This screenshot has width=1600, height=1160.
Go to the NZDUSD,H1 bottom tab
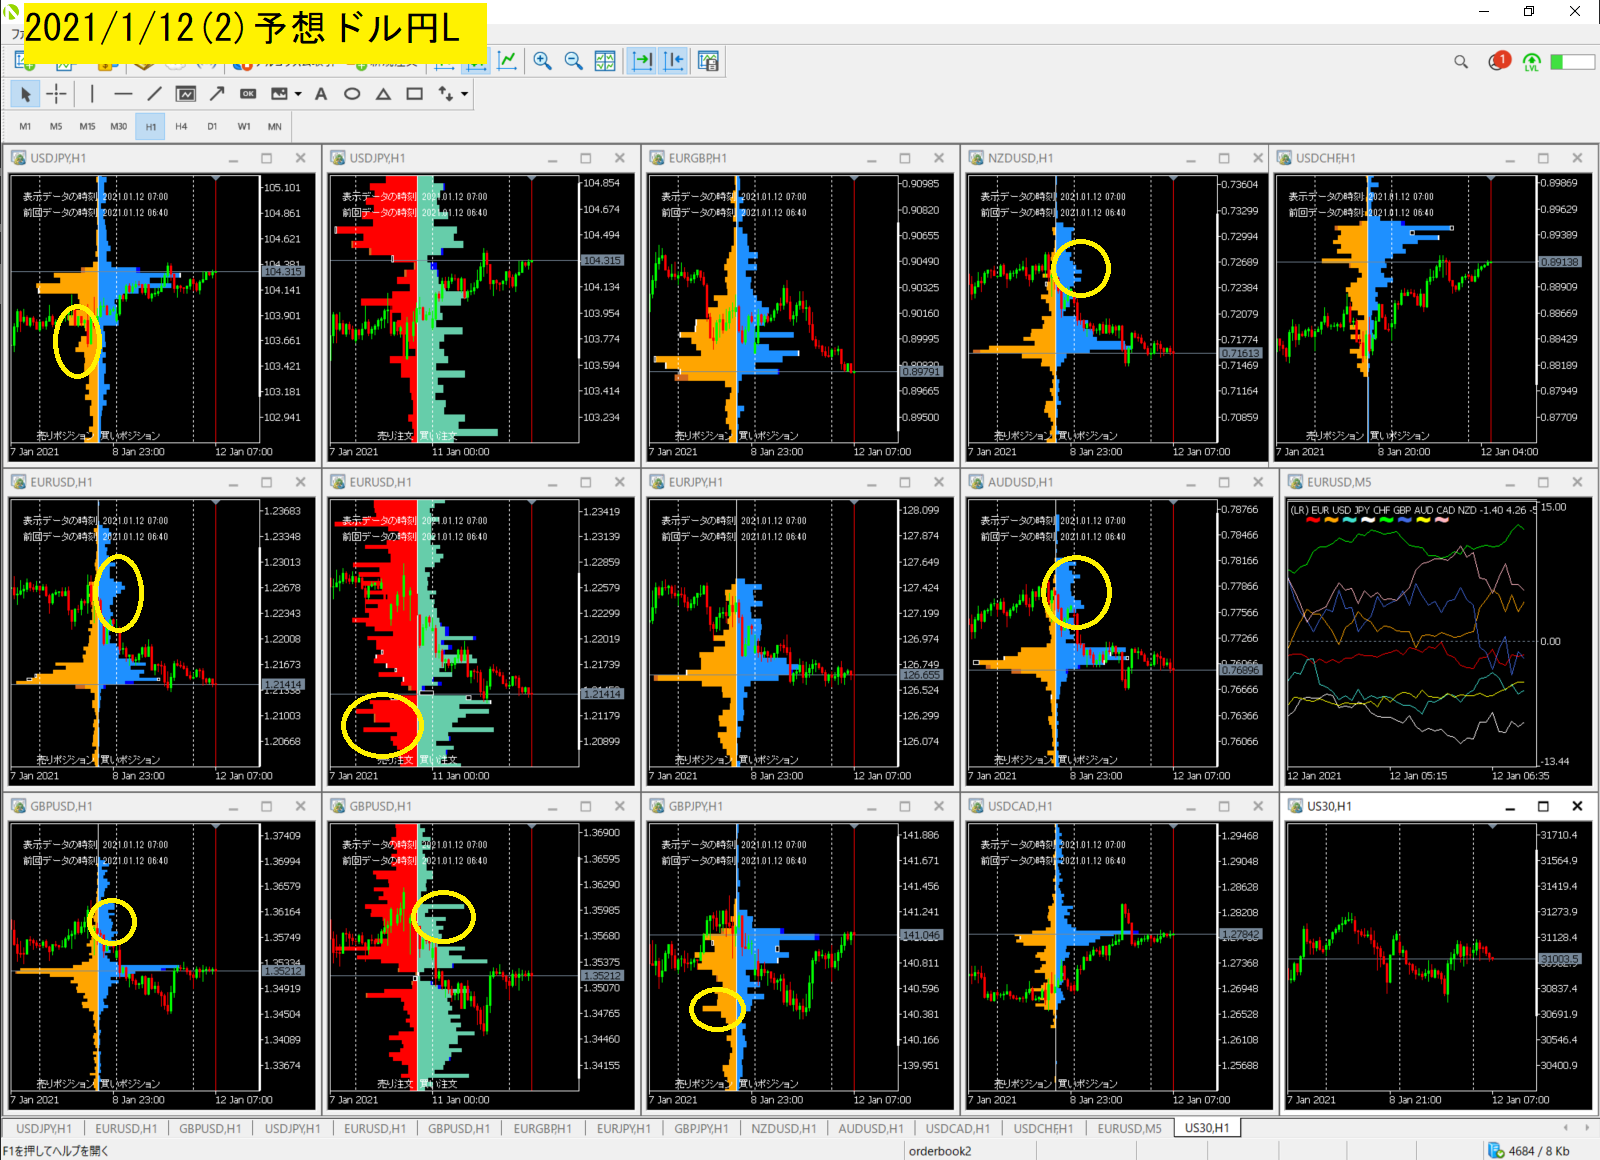point(784,1129)
